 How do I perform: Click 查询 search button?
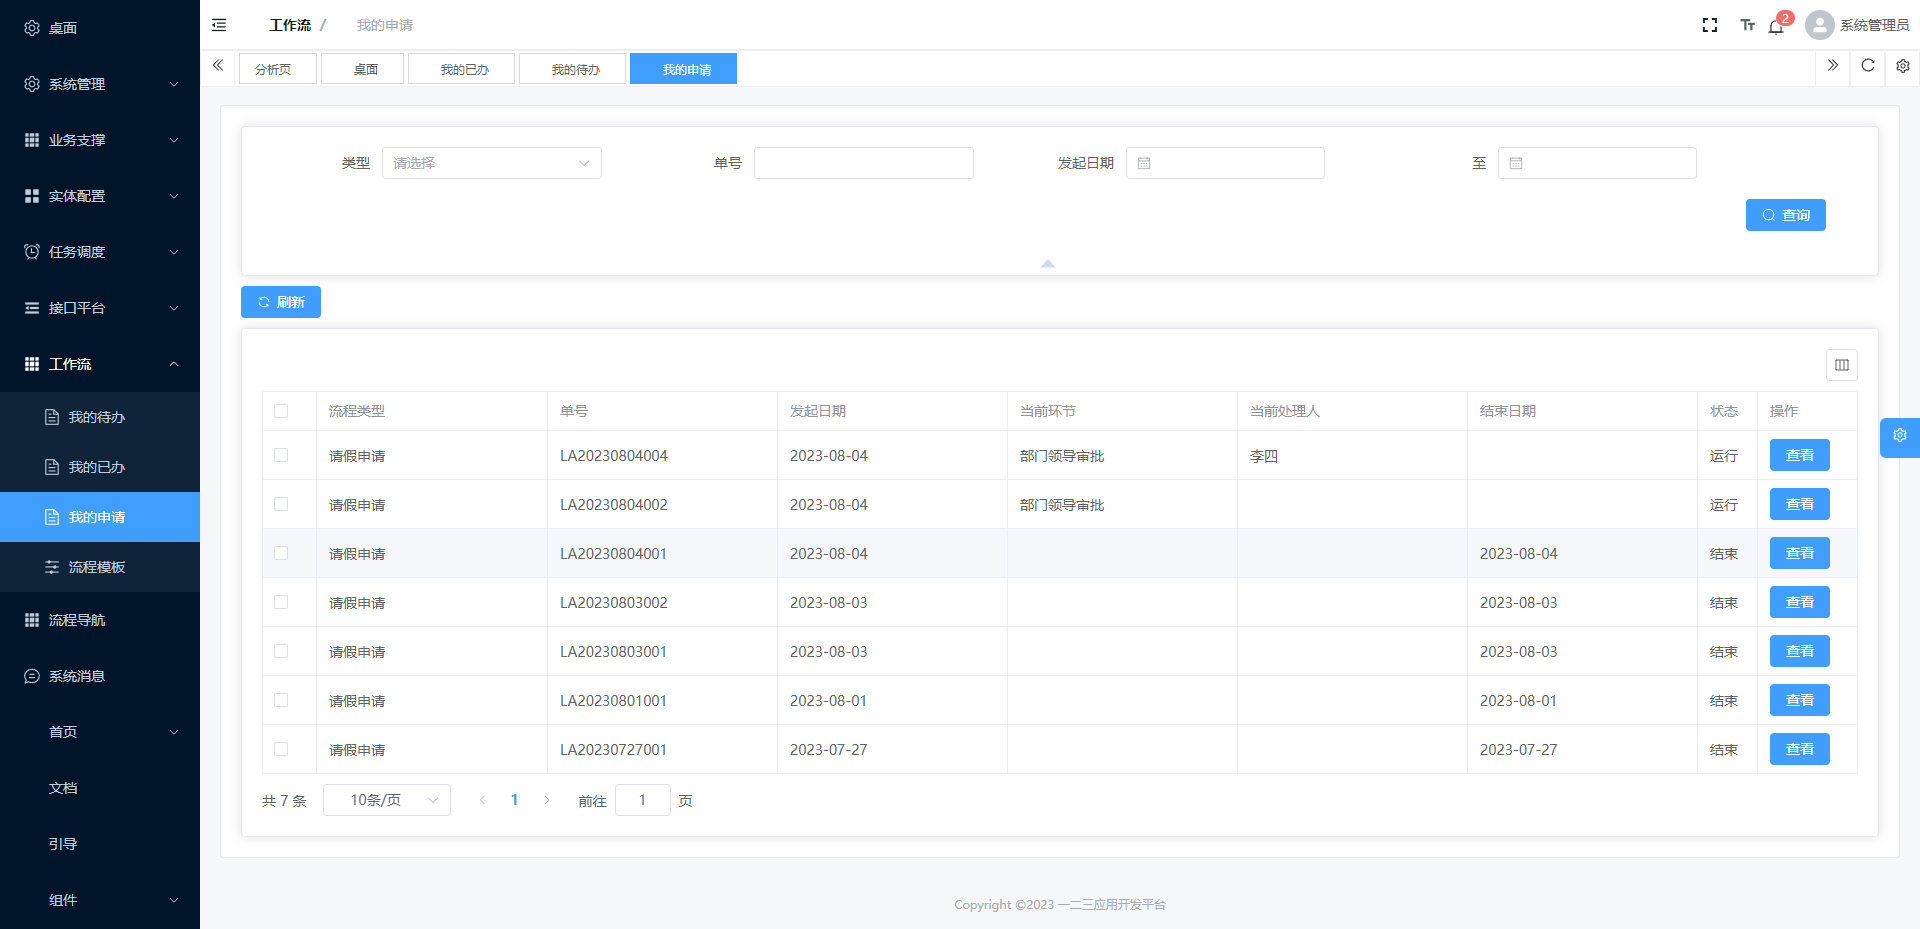coord(1786,215)
